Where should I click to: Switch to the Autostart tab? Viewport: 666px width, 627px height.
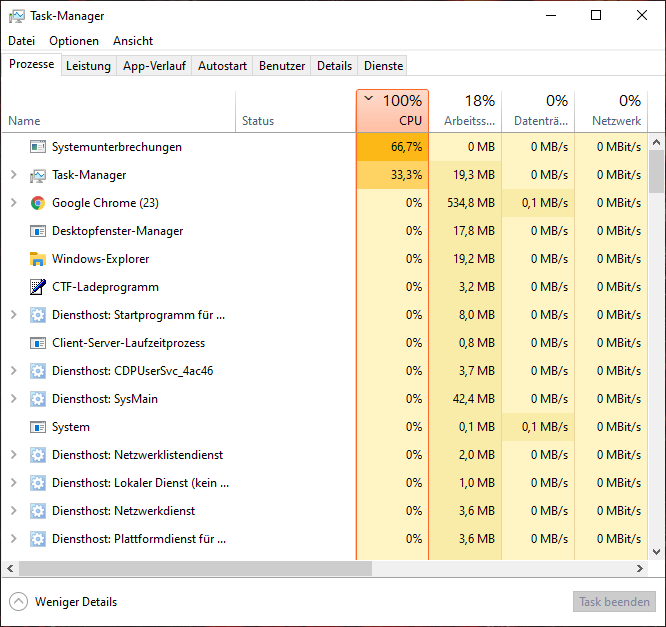pos(222,66)
